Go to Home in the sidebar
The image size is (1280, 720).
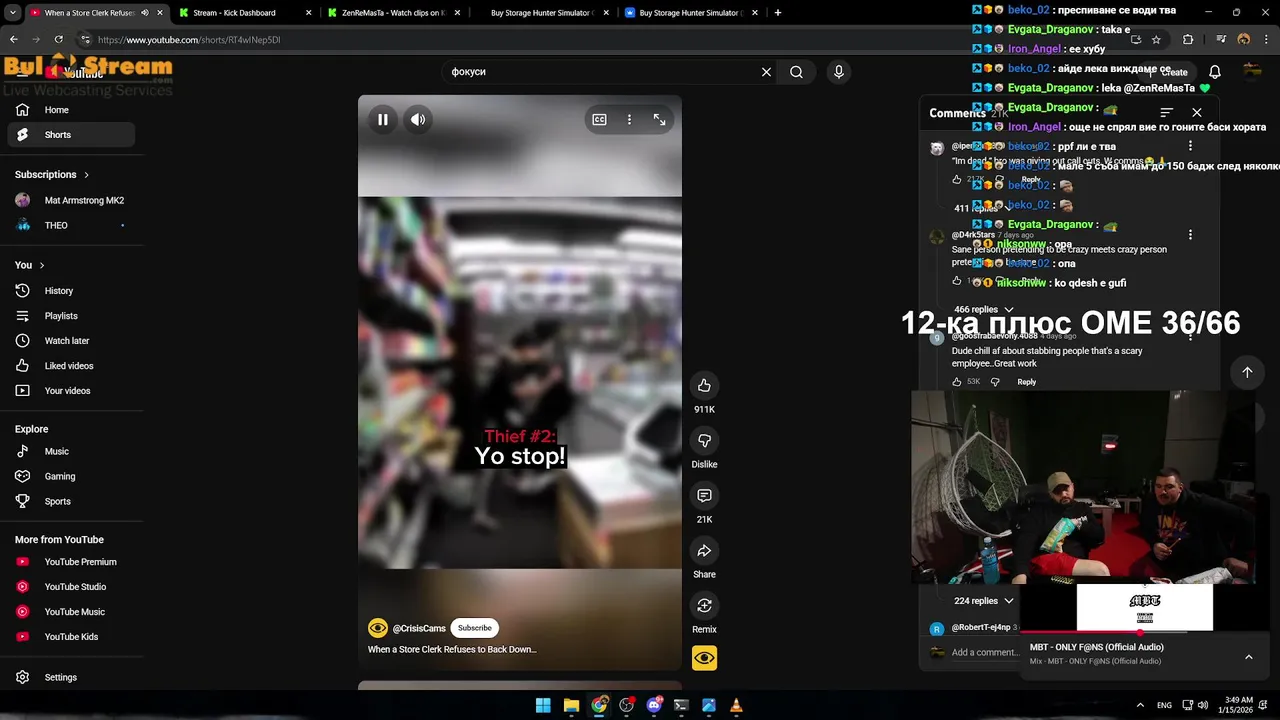70,110
